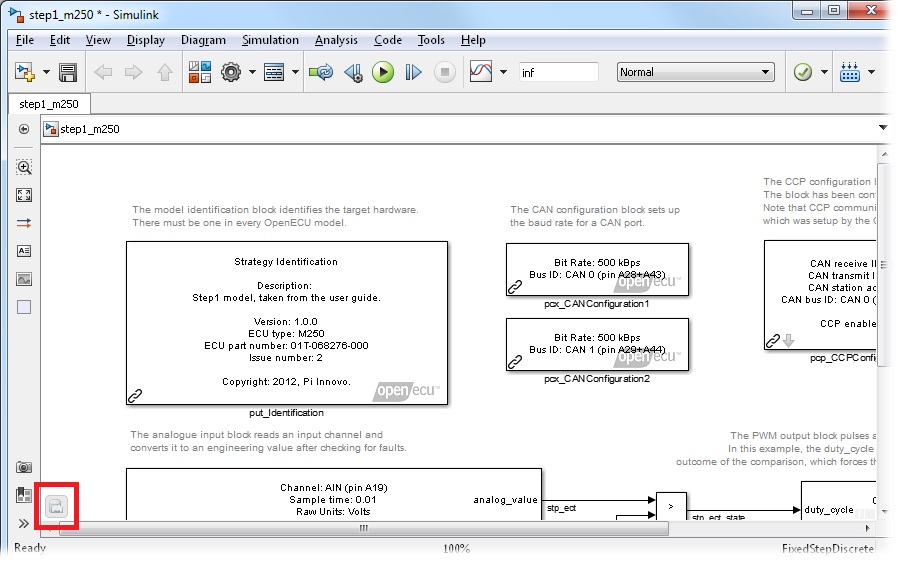Image resolution: width=901 pixels, height=564 pixels.
Task: Click step1_m250 in the breadcrumb bar
Action: [x=90, y=129]
